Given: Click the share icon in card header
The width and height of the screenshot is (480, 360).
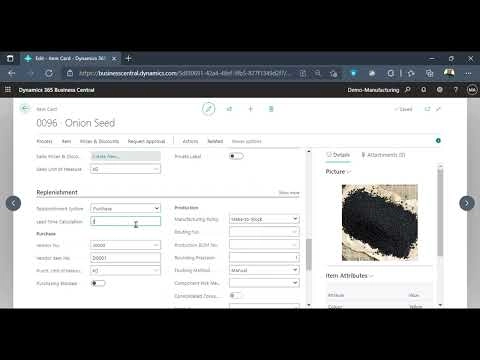Looking at the screenshot, I should pos(229,109).
